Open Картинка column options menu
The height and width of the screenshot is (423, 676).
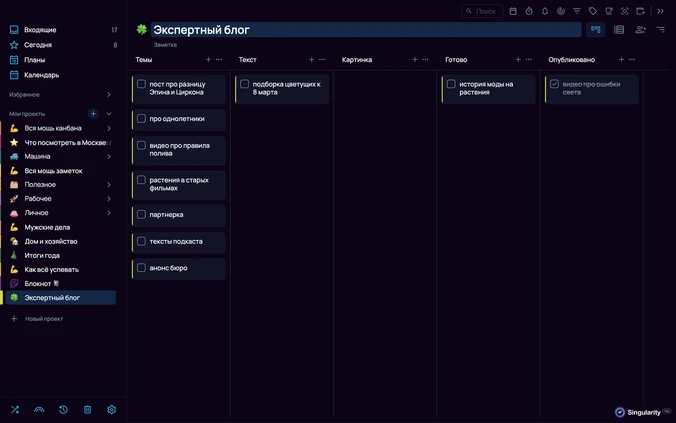click(x=425, y=60)
